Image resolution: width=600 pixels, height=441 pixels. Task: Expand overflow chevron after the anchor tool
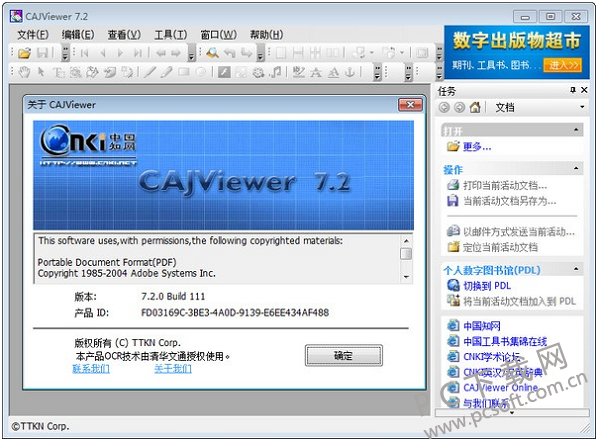tap(377, 72)
